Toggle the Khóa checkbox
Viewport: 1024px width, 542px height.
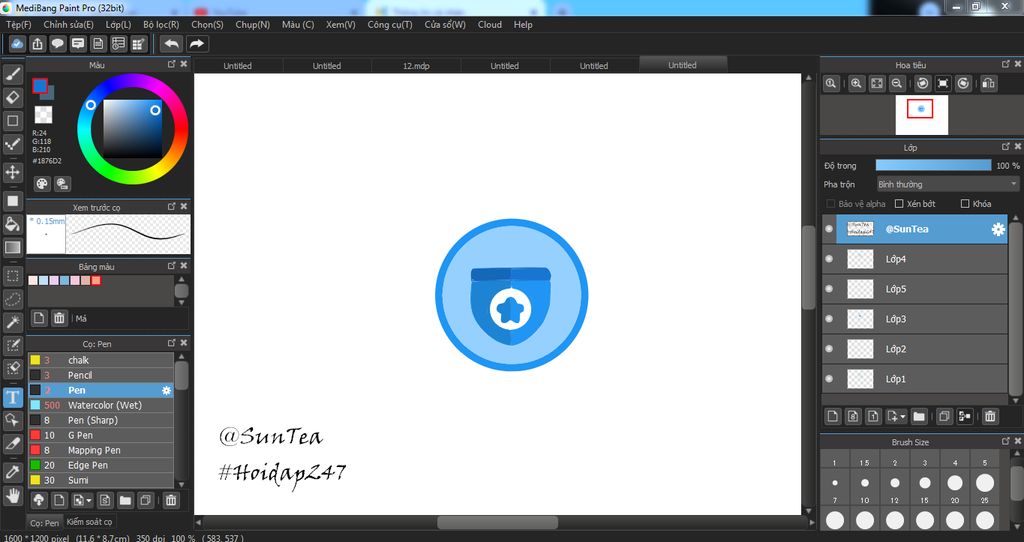click(x=965, y=204)
